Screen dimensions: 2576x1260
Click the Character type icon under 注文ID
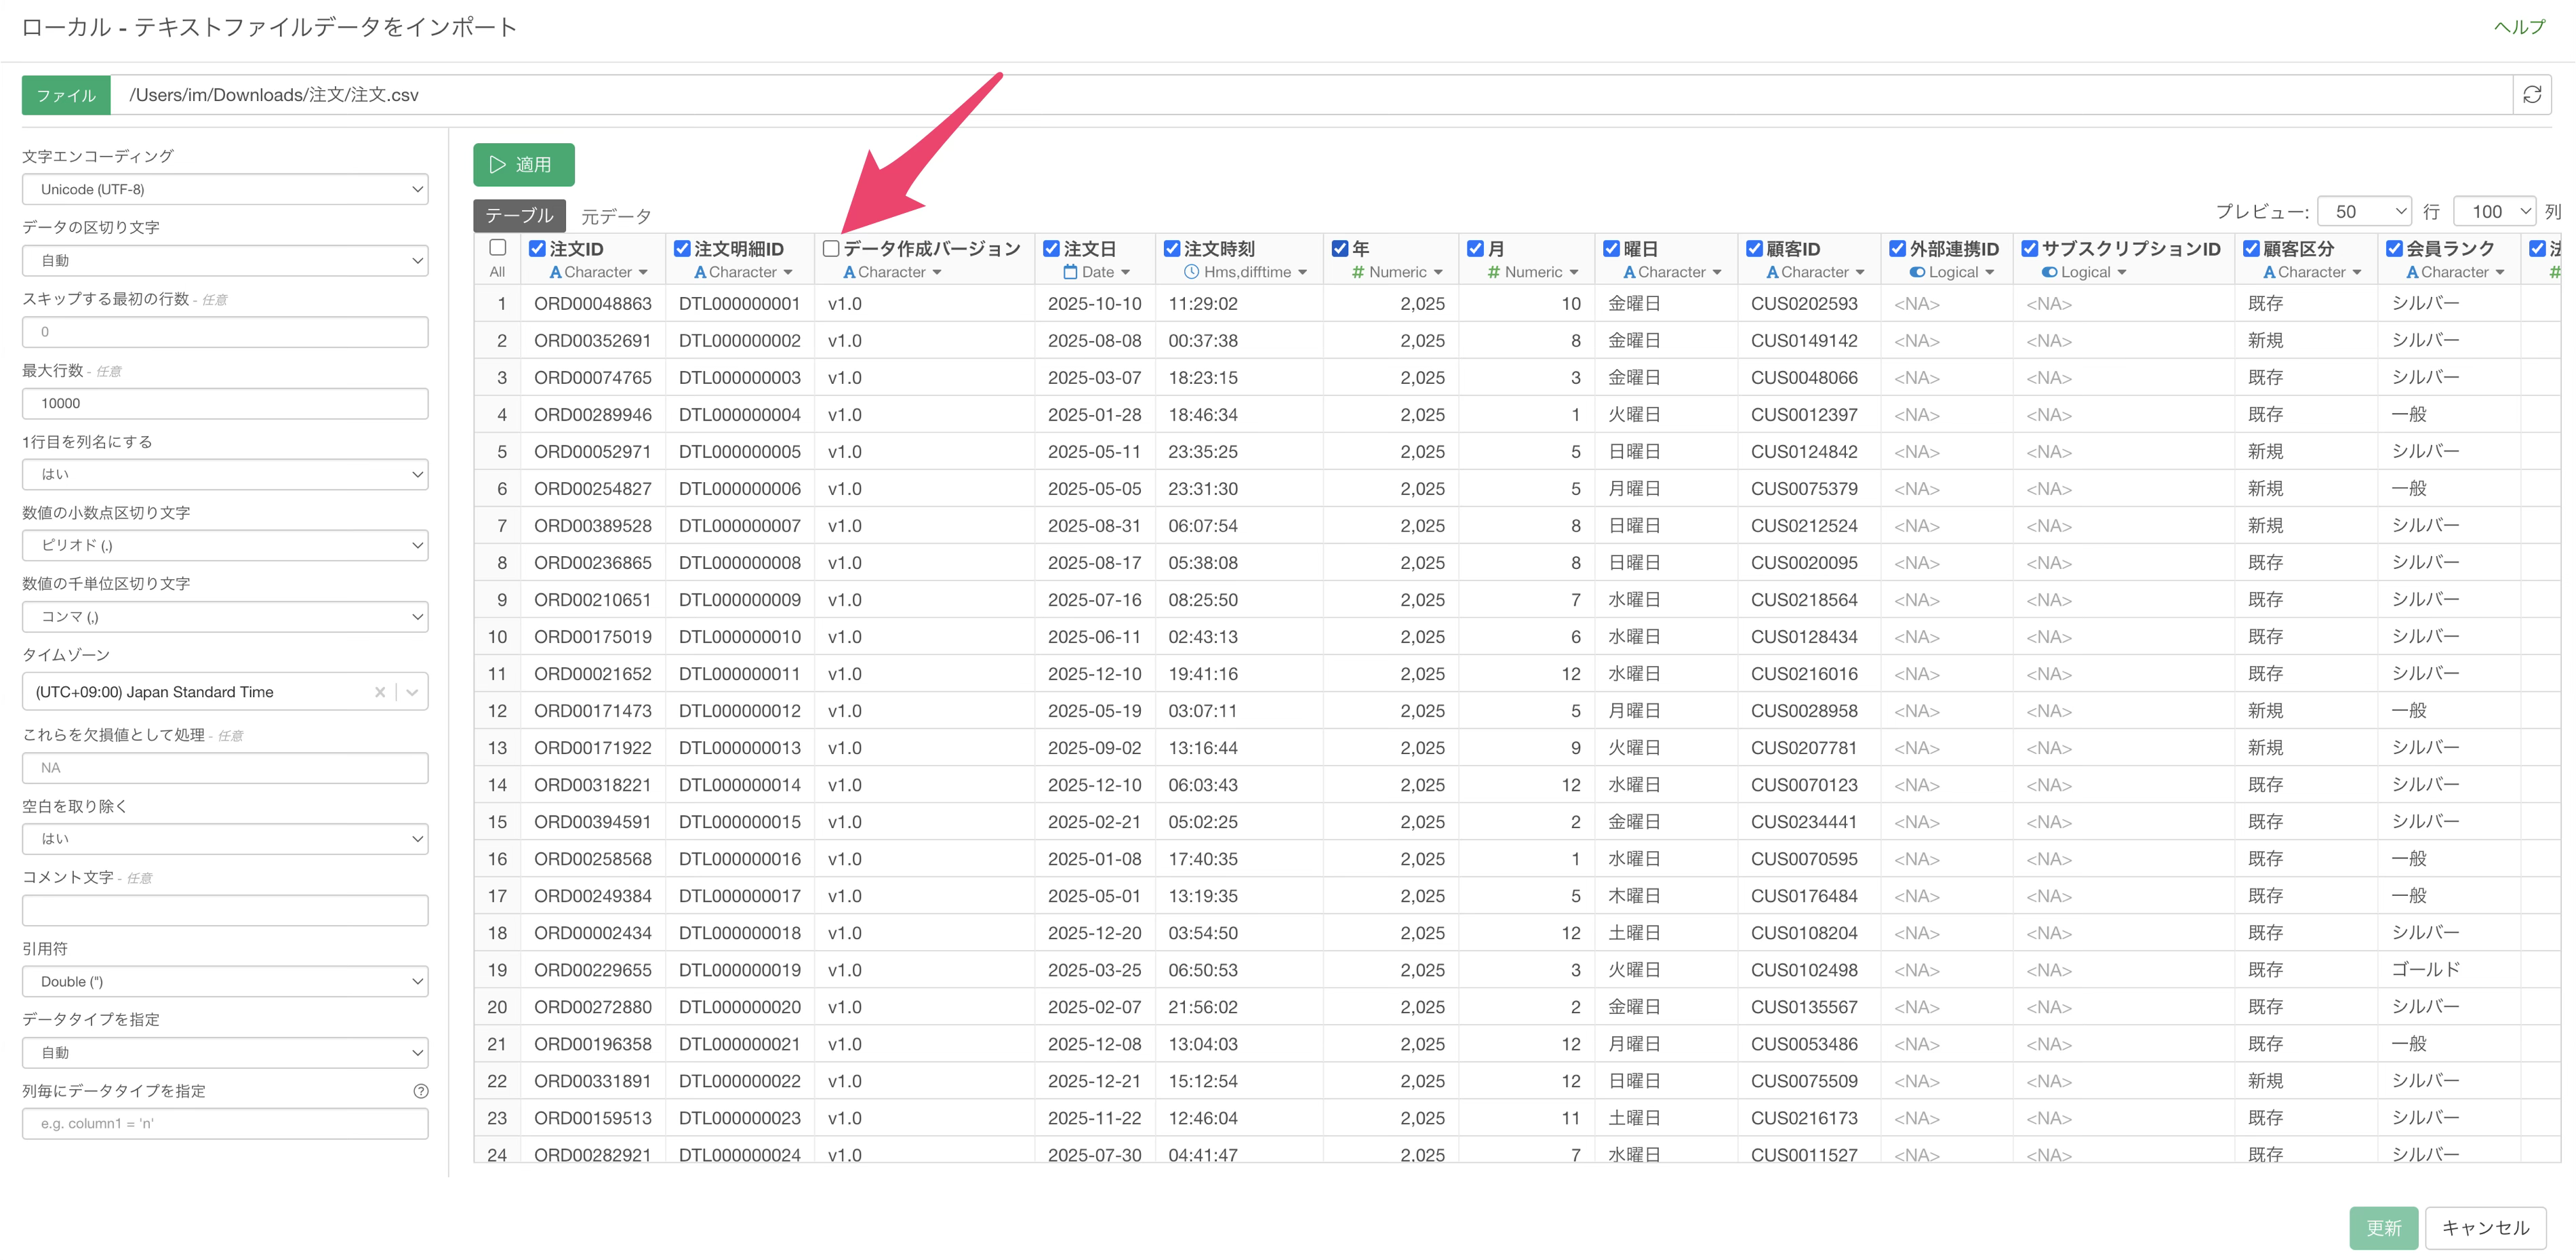click(x=555, y=272)
